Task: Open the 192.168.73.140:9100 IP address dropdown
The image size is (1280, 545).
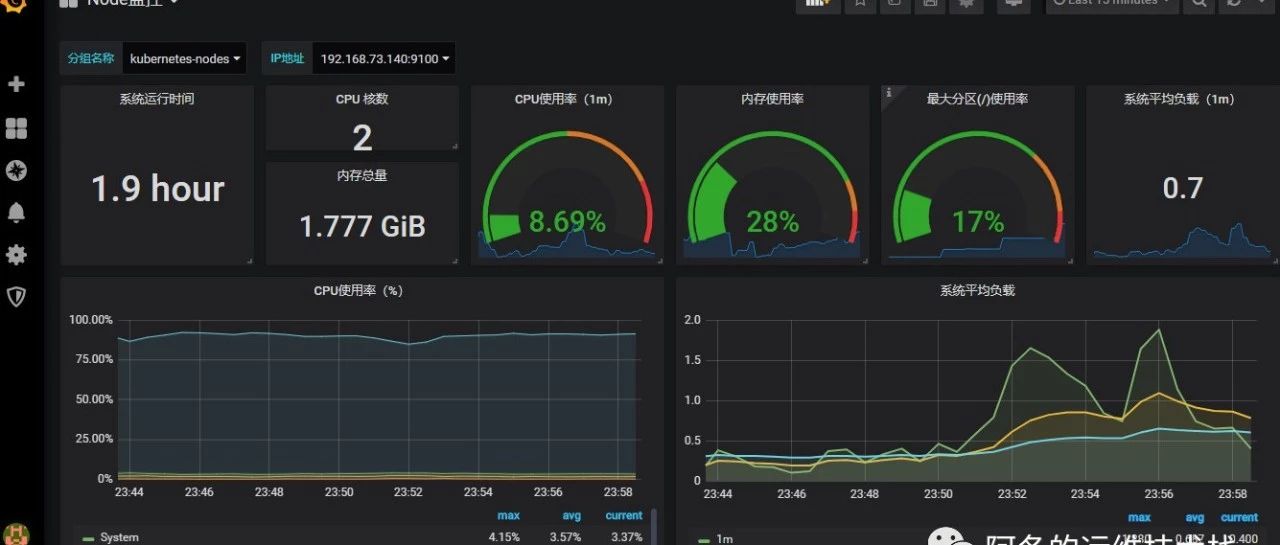Action: click(x=384, y=59)
